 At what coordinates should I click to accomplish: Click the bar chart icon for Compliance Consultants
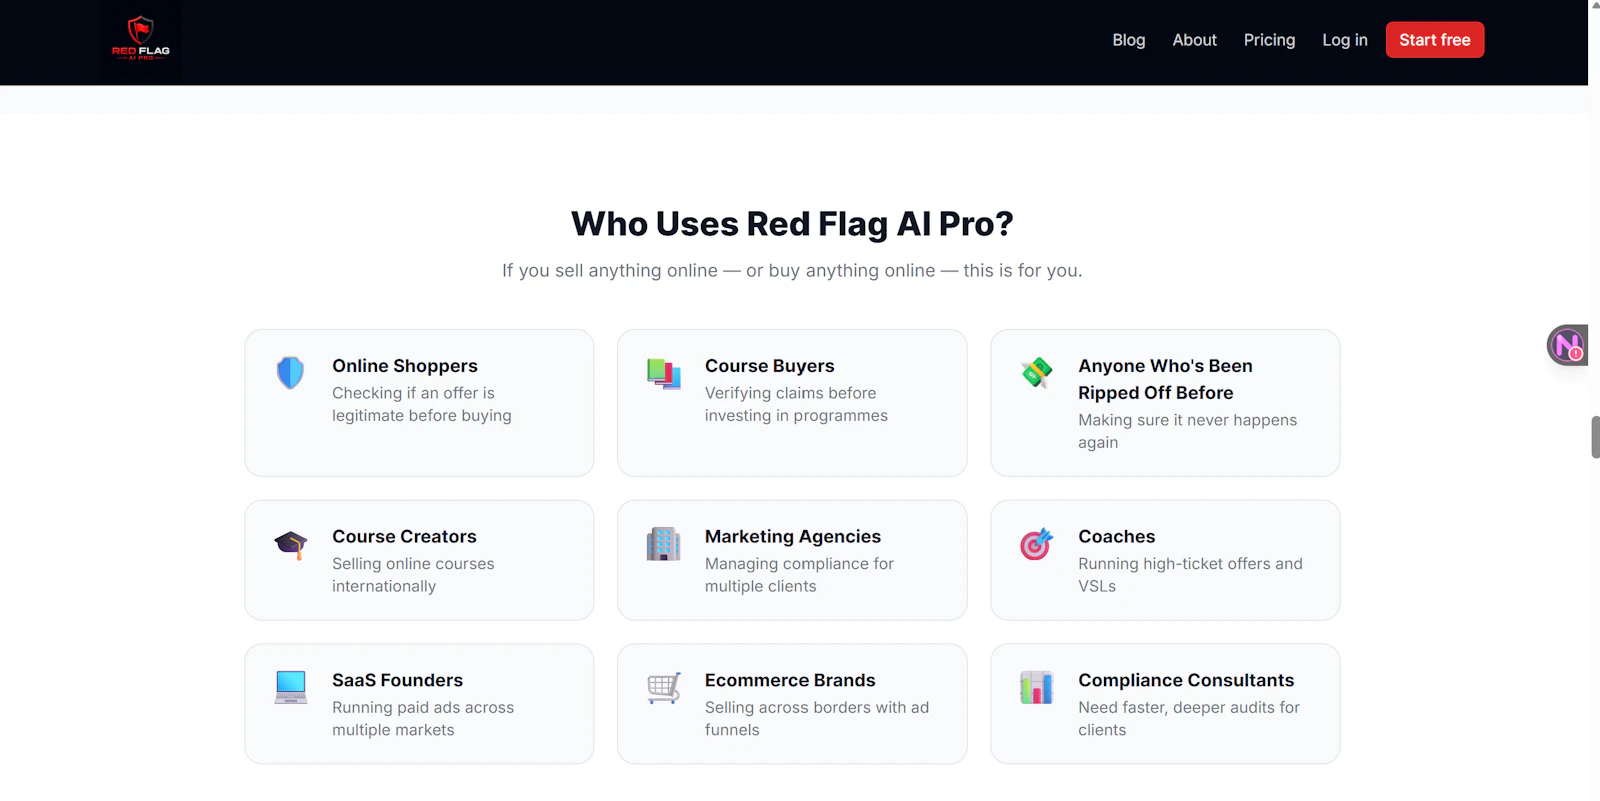(1036, 688)
